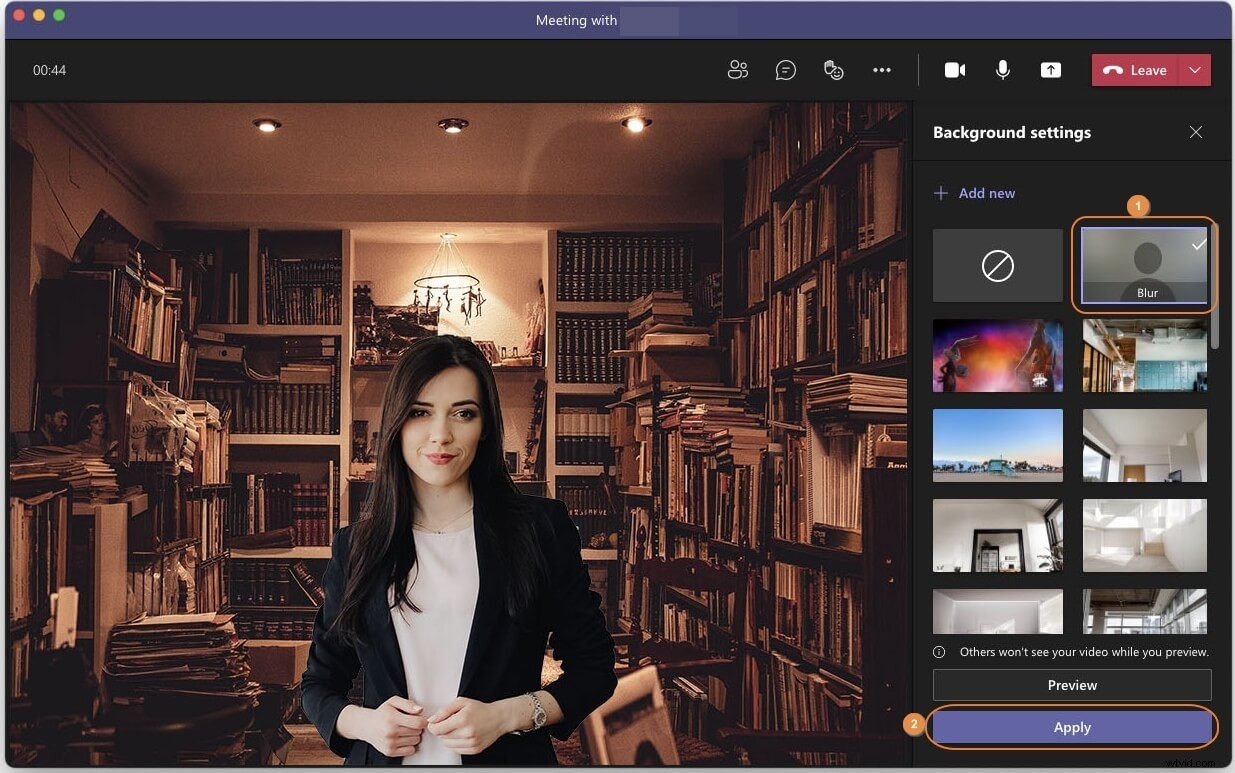Open the Leave options dropdown chevron
The height and width of the screenshot is (773, 1235).
tap(1195, 70)
